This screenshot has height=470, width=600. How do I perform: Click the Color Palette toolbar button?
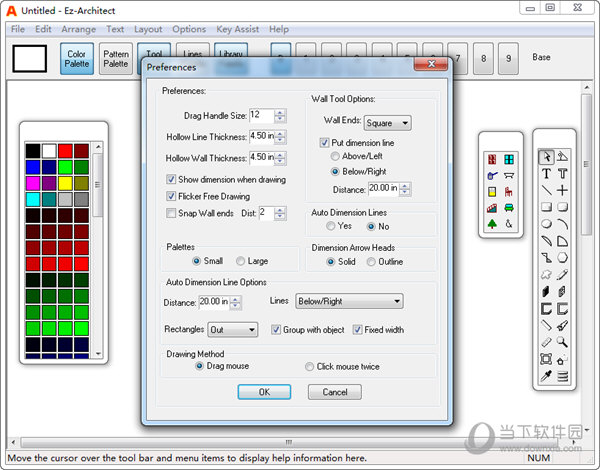pyautogui.click(x=77, y=59)
